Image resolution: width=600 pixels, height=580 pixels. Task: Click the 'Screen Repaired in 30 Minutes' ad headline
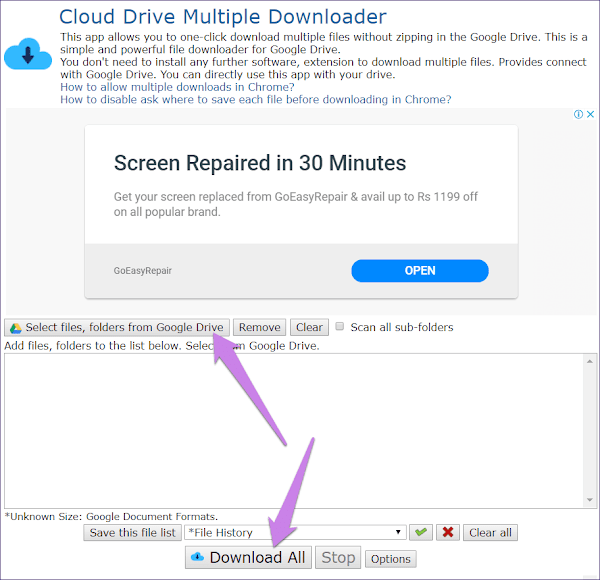pyautogui.click(x=260, y=163)
